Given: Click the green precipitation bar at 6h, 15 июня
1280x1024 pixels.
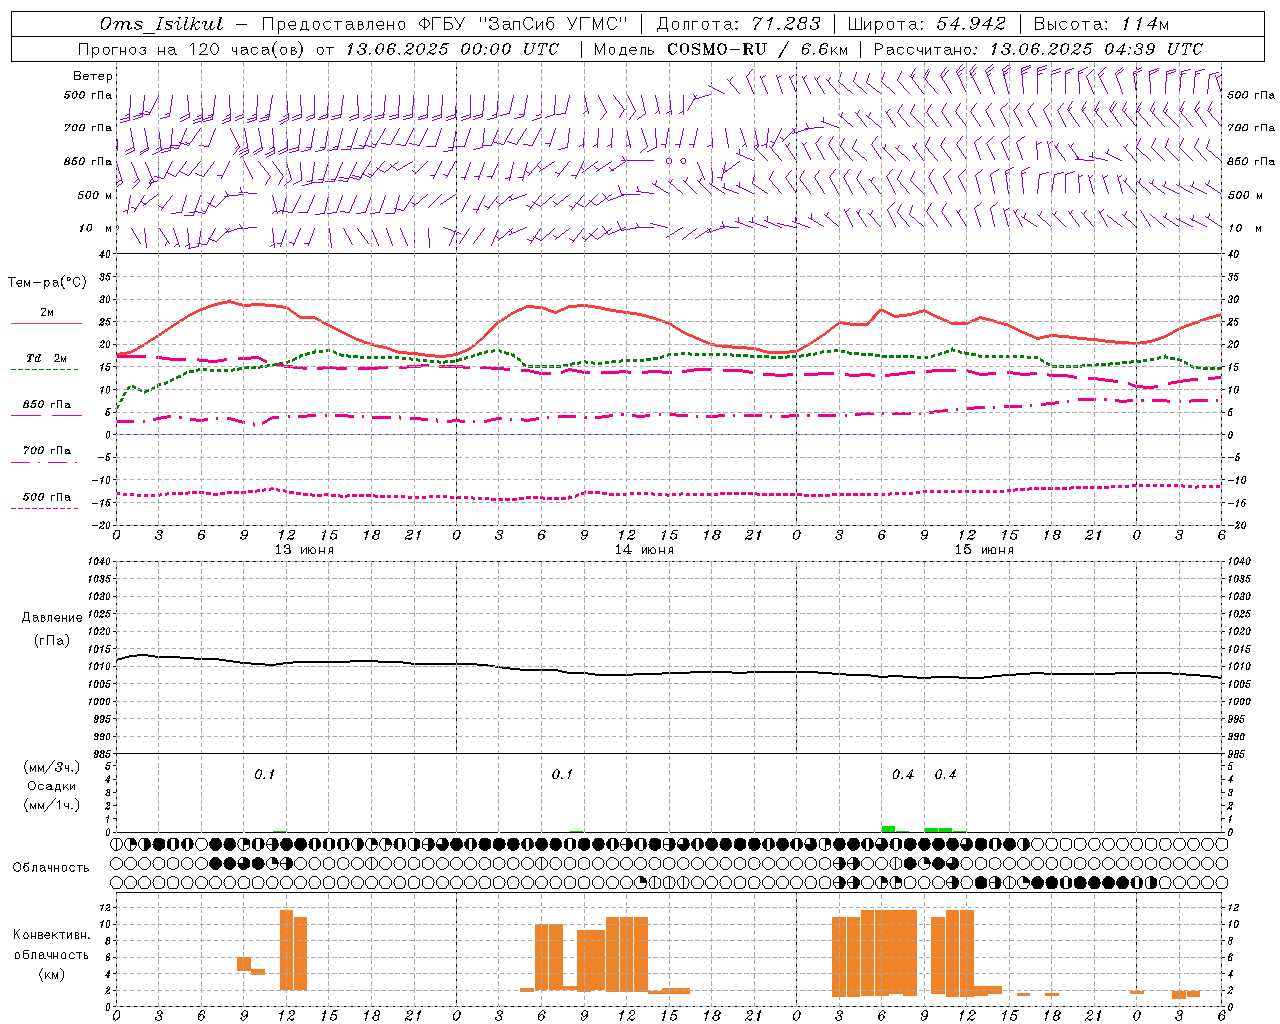Looking at the screenshot, I should point(888,829).
